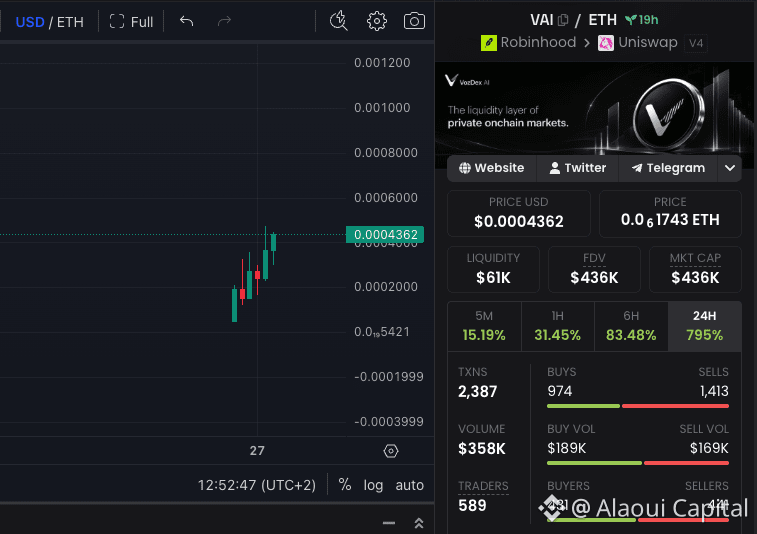Screen dimensions: 757x534
Task: Switch chart price to USD
Action: (30, 22)
